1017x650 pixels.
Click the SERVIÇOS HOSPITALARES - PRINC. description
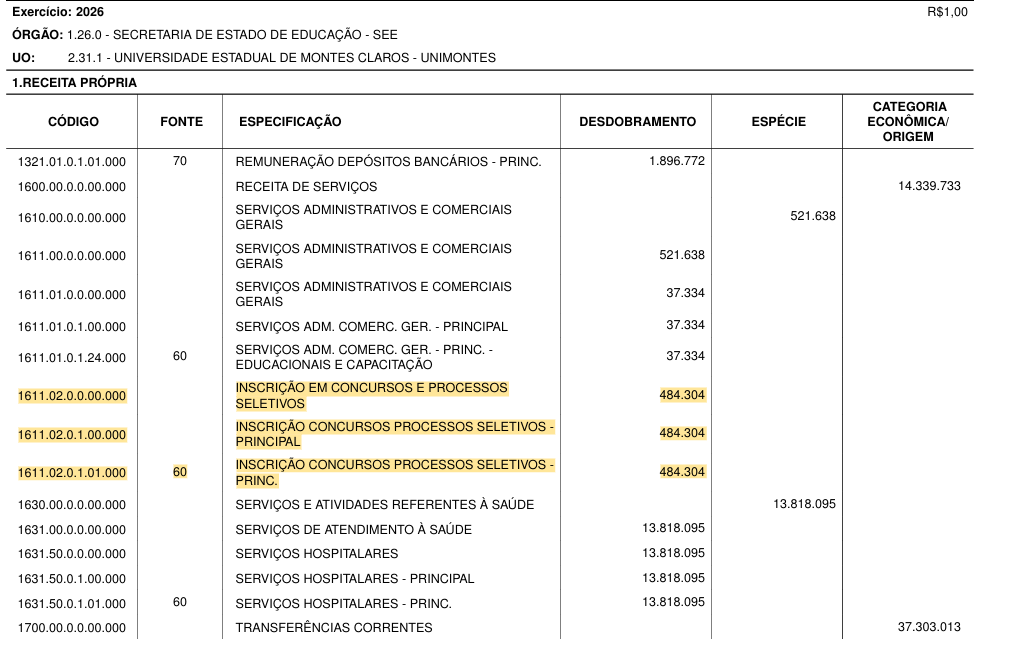(x=343, y=604)
